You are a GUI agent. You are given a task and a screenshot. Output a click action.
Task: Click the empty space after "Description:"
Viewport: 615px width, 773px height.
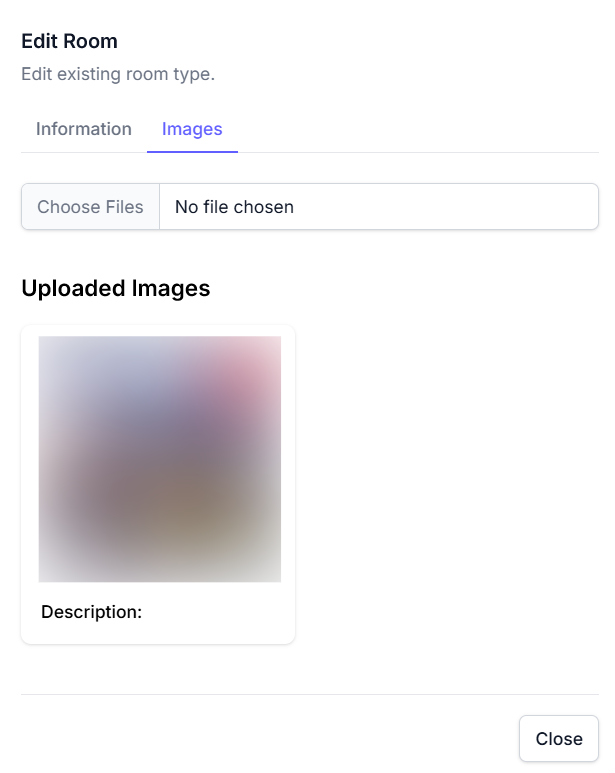pos(210,611)
